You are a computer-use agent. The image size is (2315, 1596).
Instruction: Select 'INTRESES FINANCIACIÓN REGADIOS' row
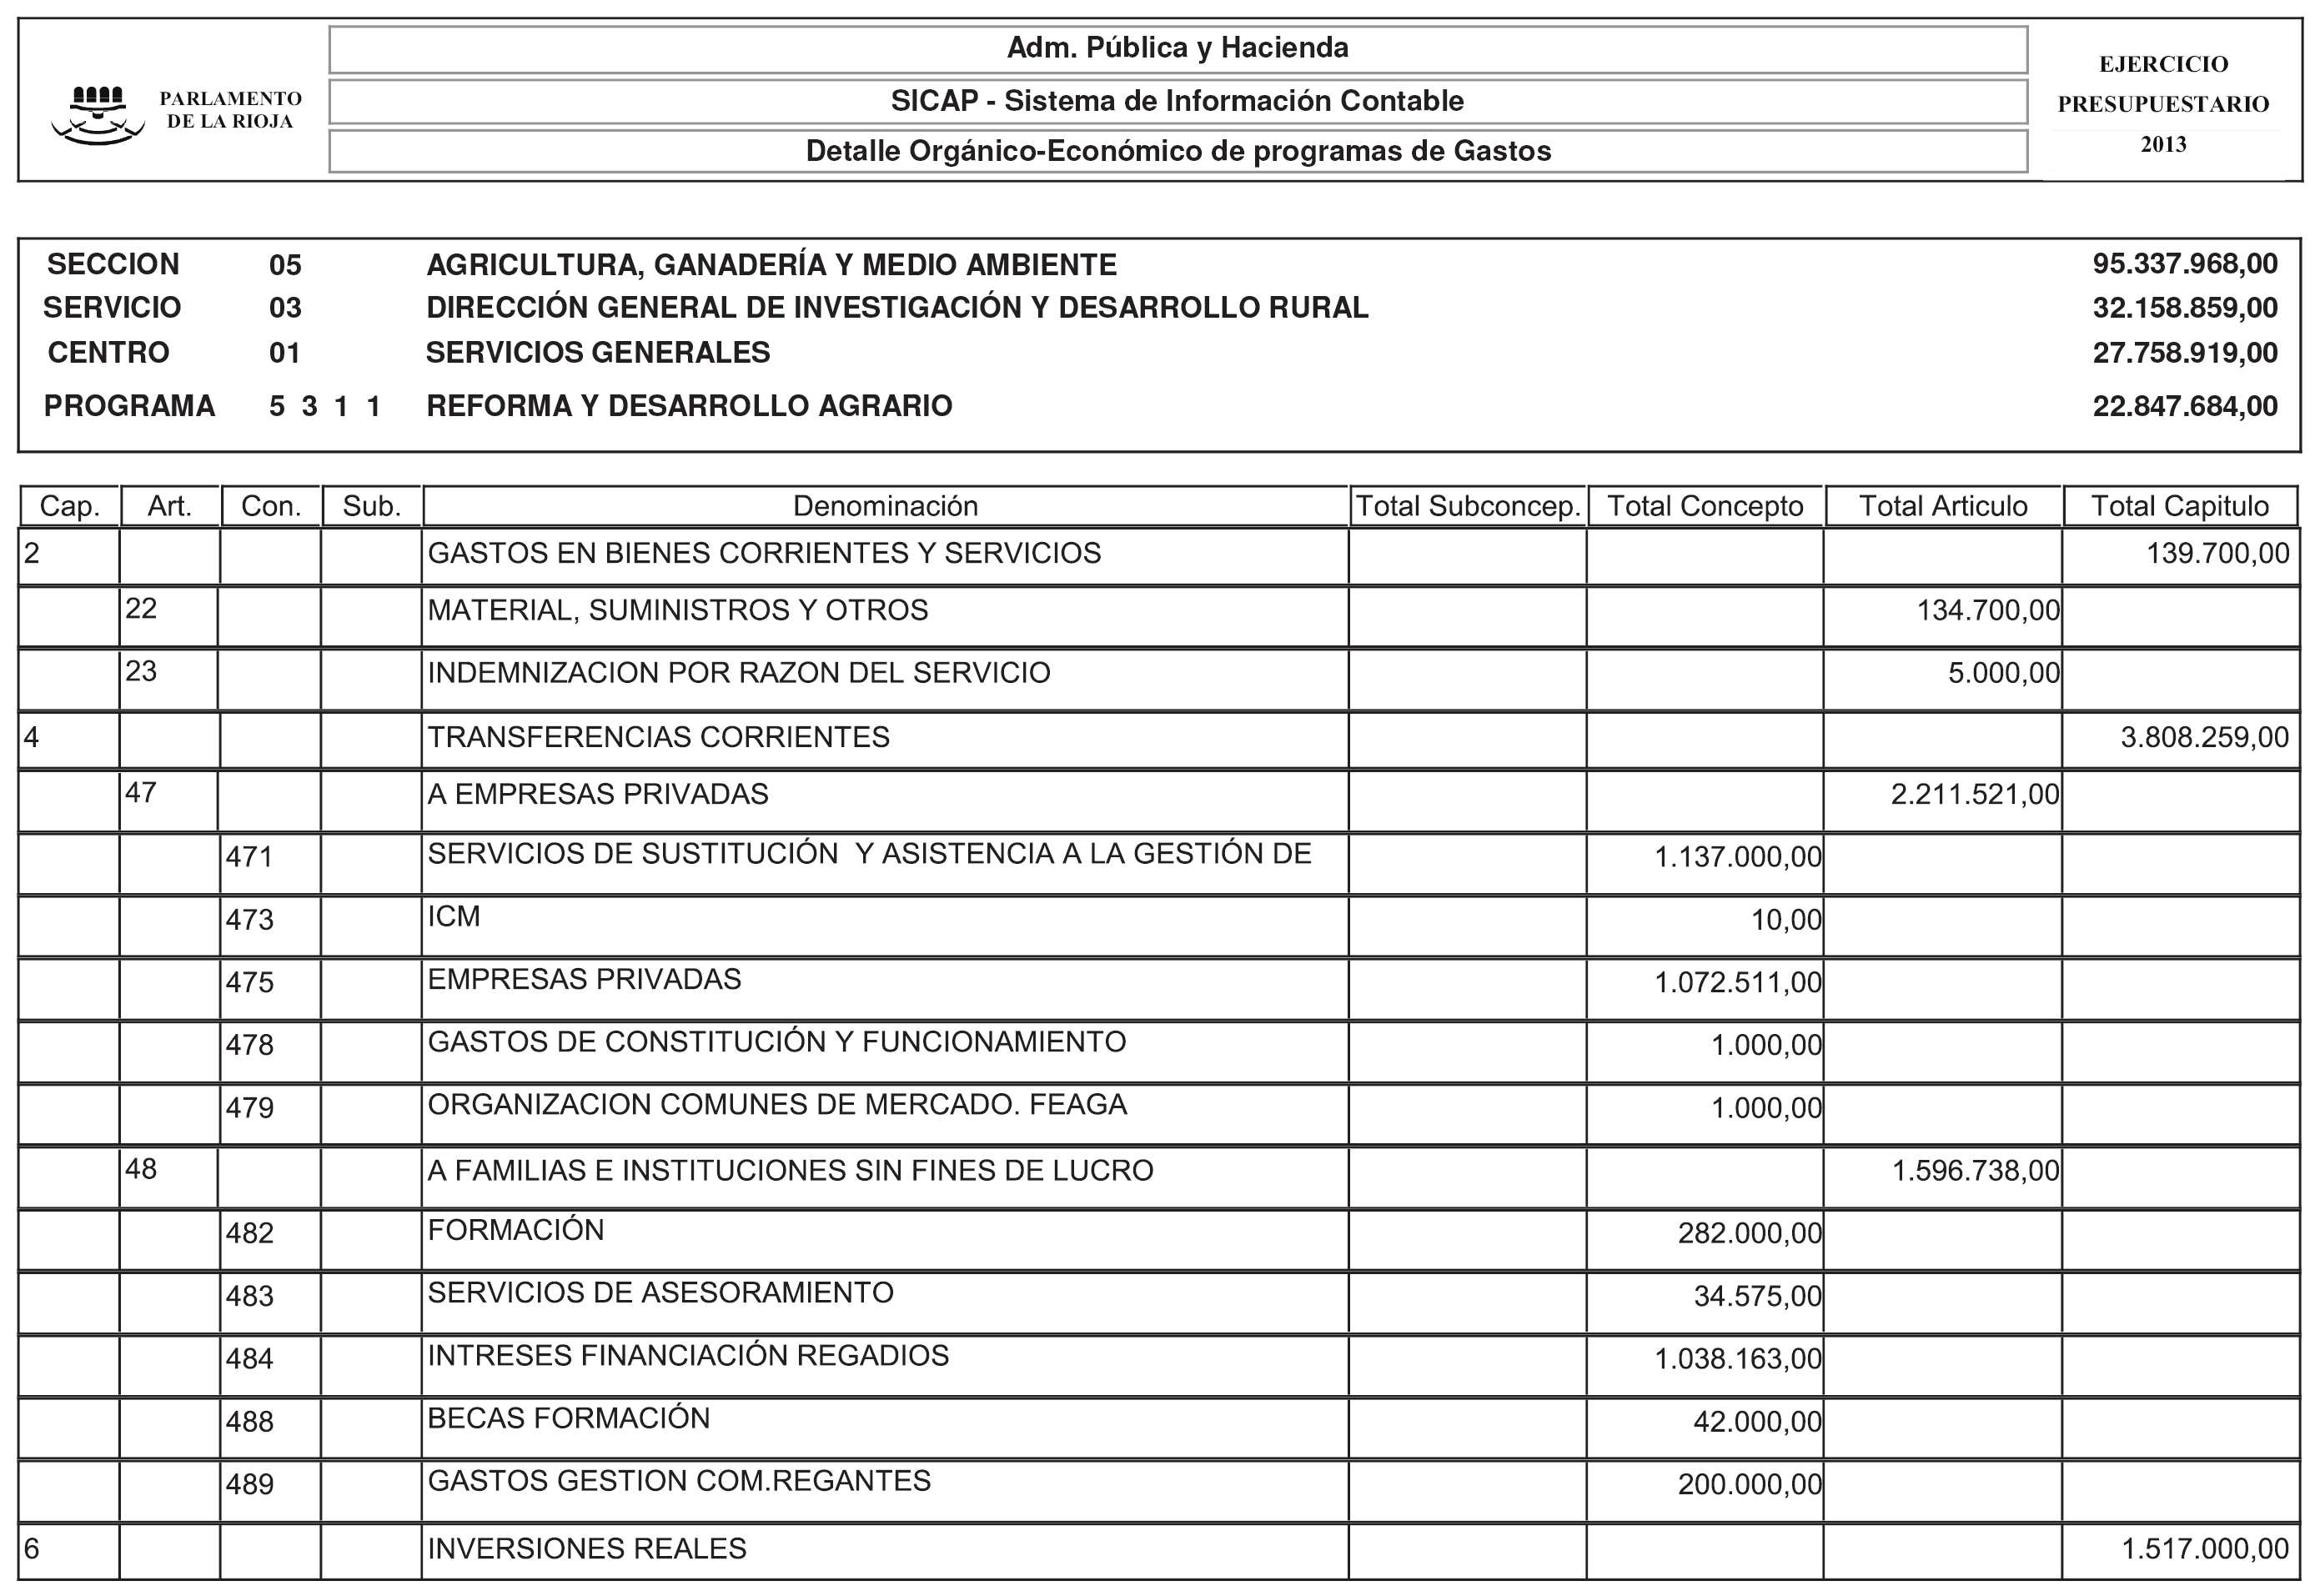[x=1159, y=1366]
